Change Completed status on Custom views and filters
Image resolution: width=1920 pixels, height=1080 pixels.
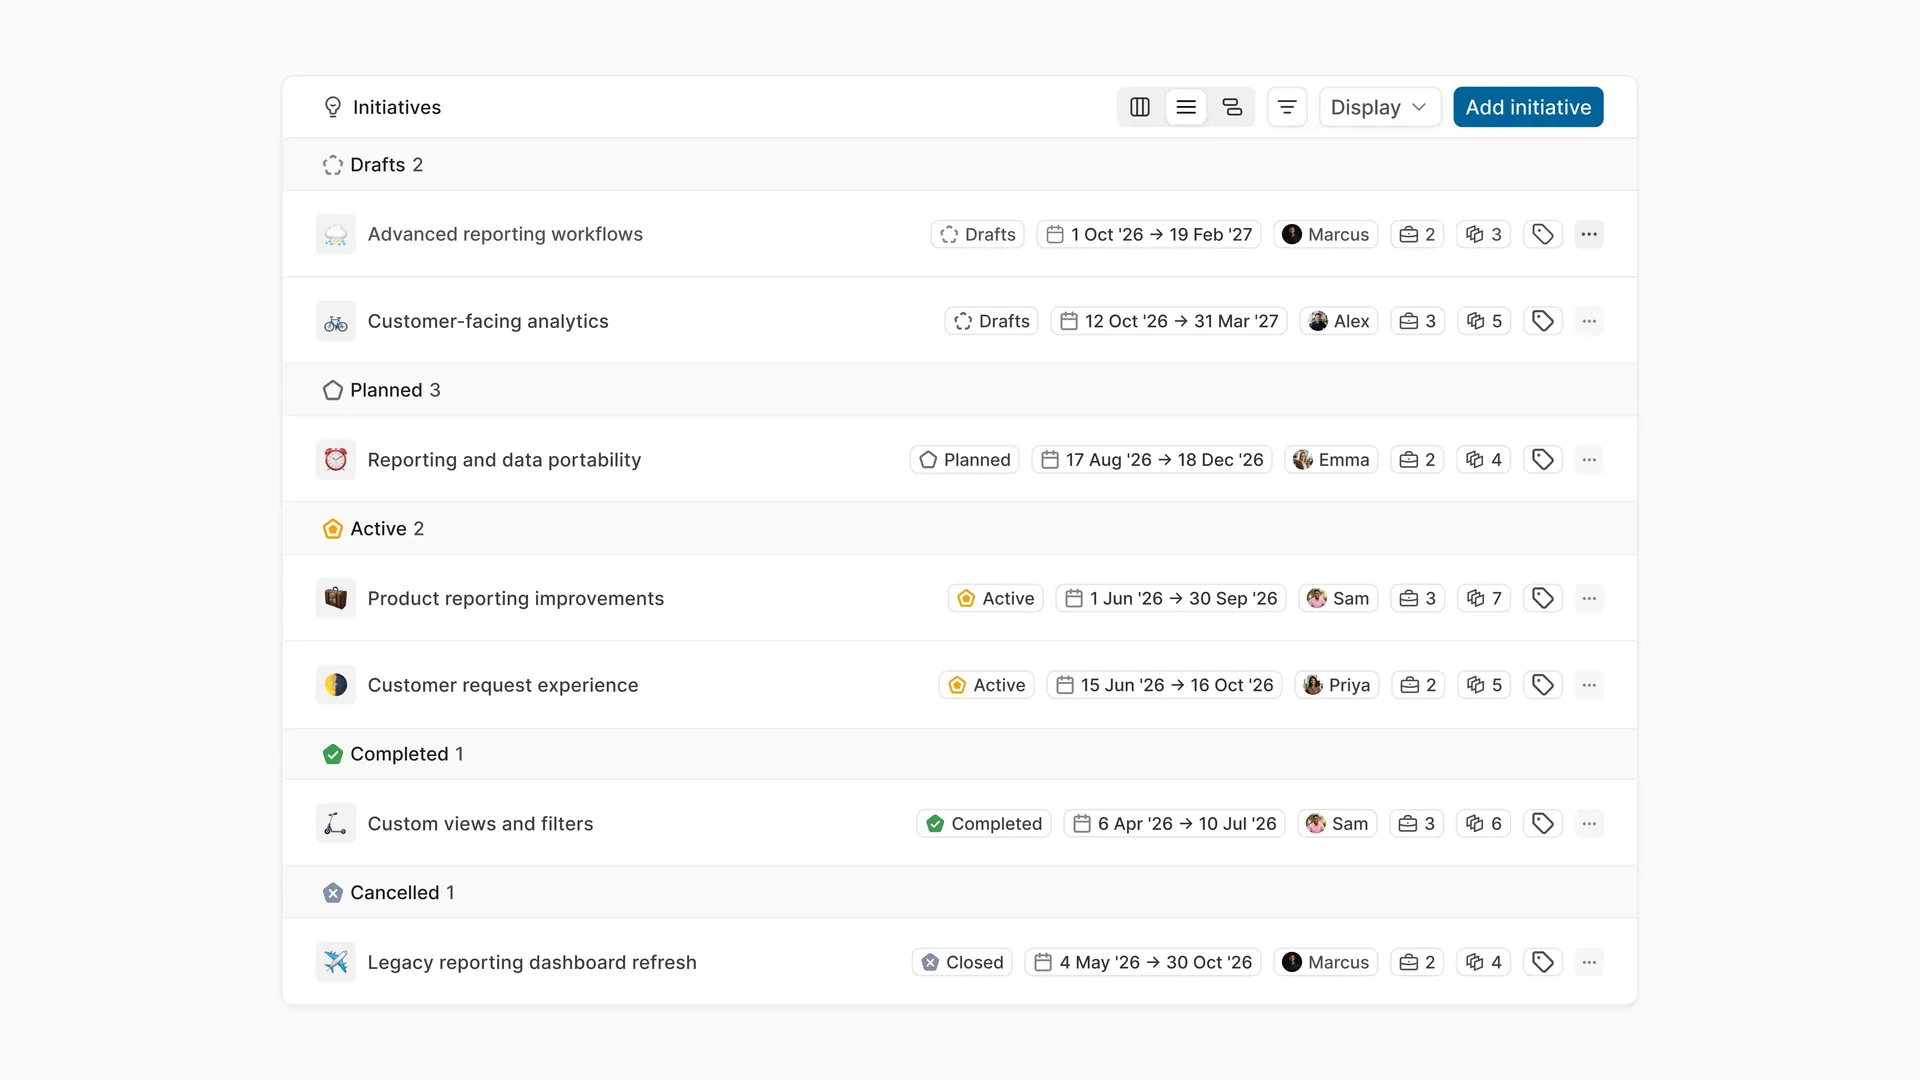[983, 824]
